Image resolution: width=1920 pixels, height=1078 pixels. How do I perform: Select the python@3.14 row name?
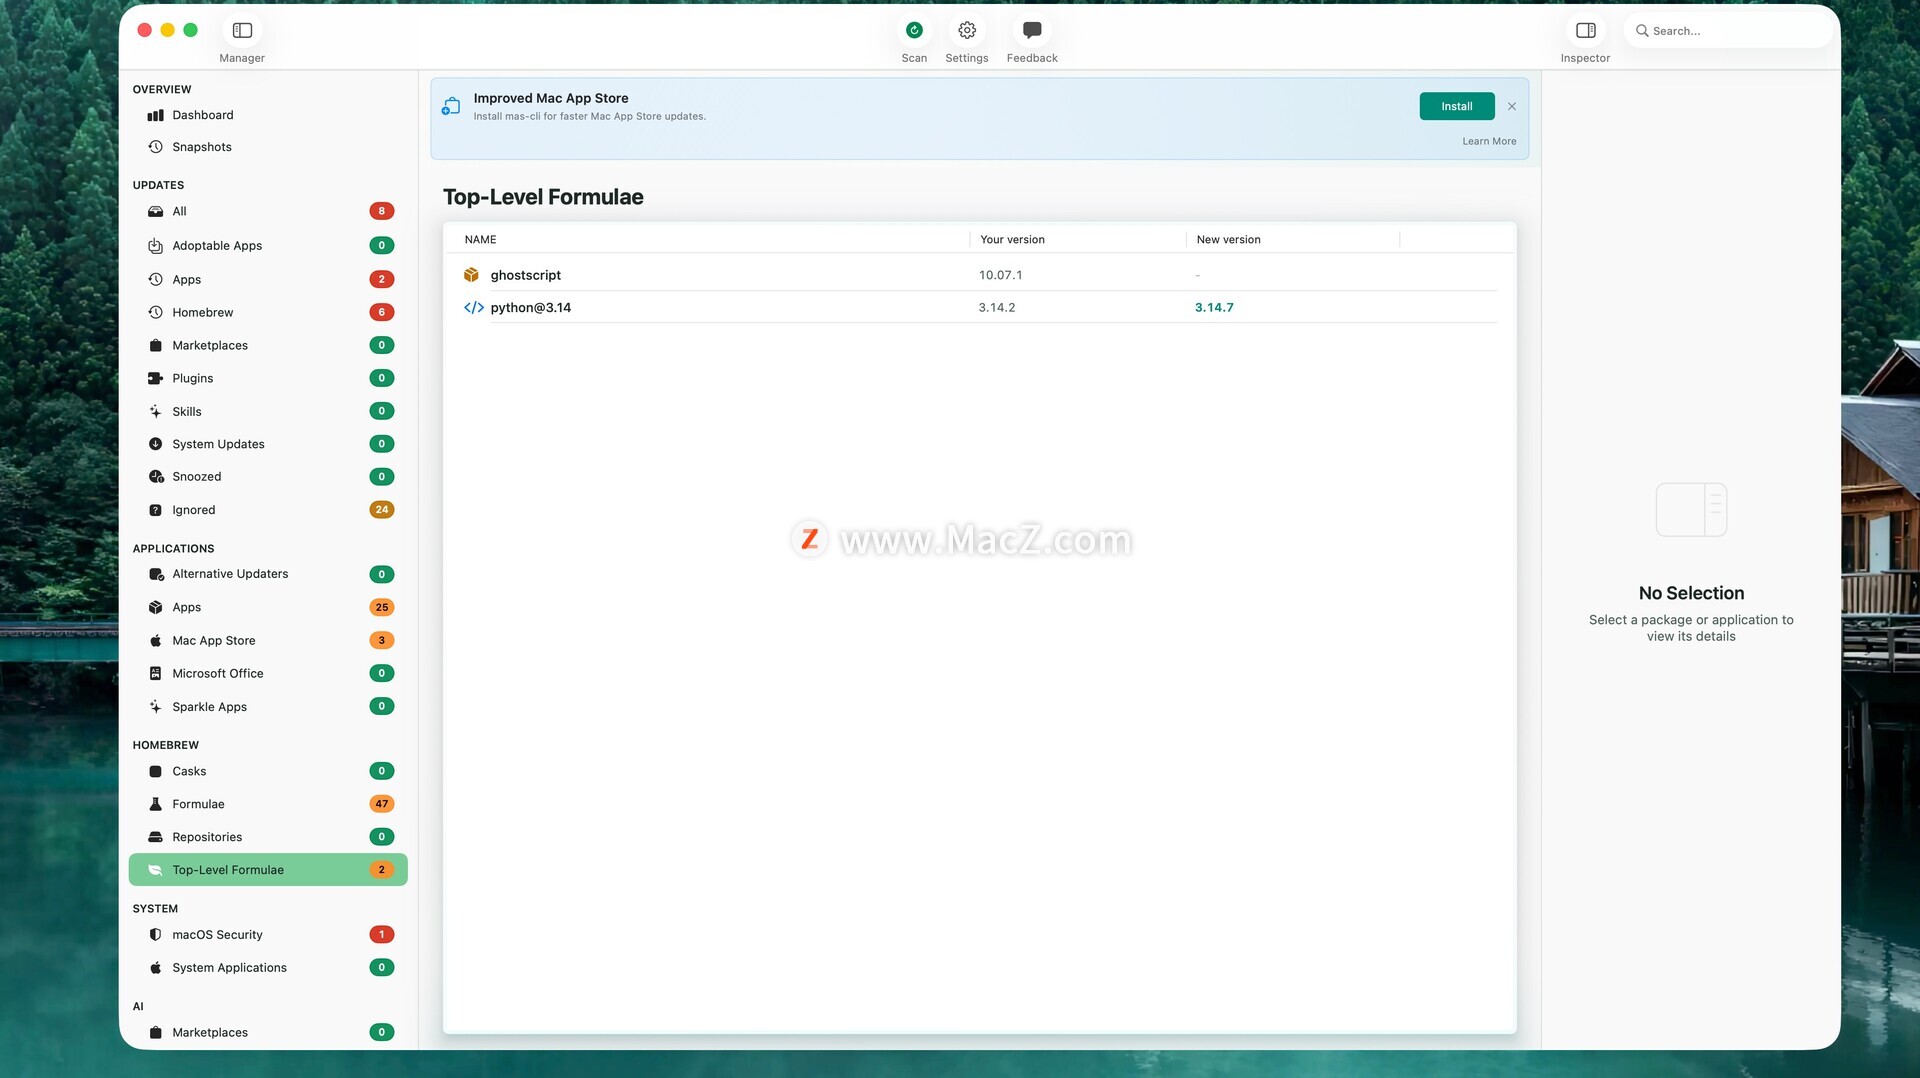pyautogui.click(x=530, y=308)
